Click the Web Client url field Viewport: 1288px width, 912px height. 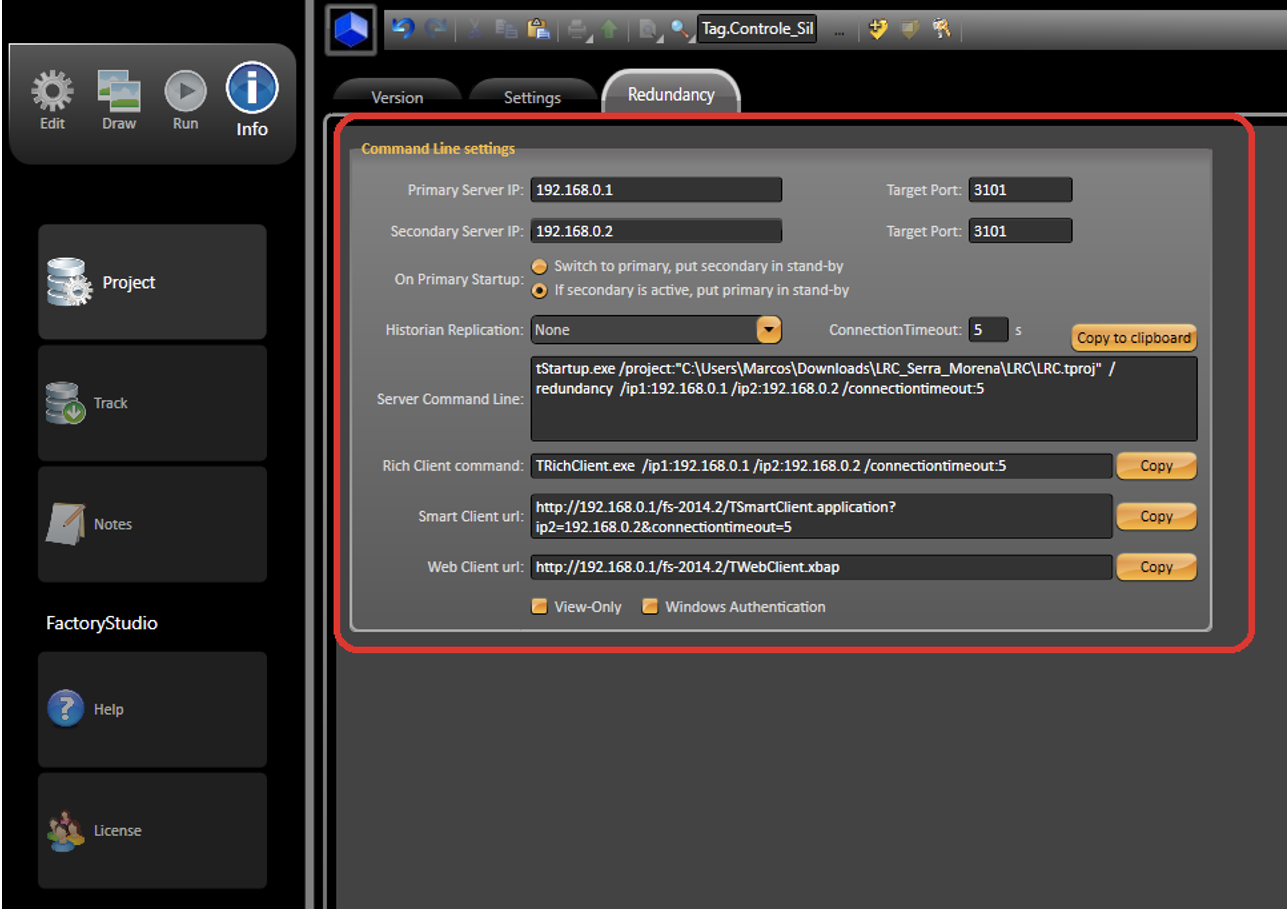point(821,567)
